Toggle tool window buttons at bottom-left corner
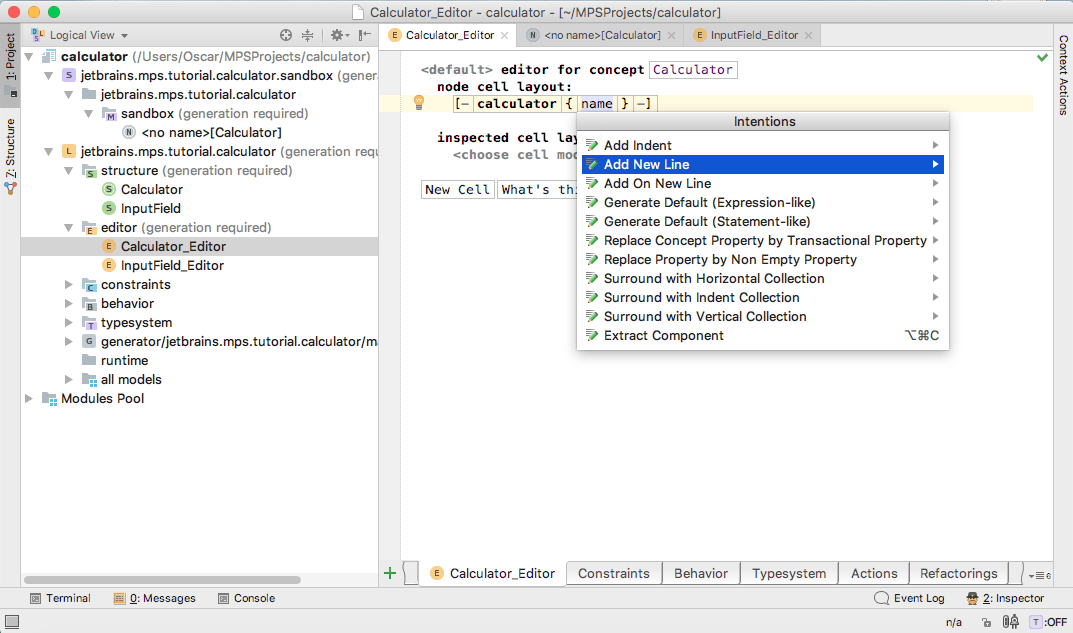Image resolution: width=1073 pixels, height=633 pixels. click(x=10, y=622)
